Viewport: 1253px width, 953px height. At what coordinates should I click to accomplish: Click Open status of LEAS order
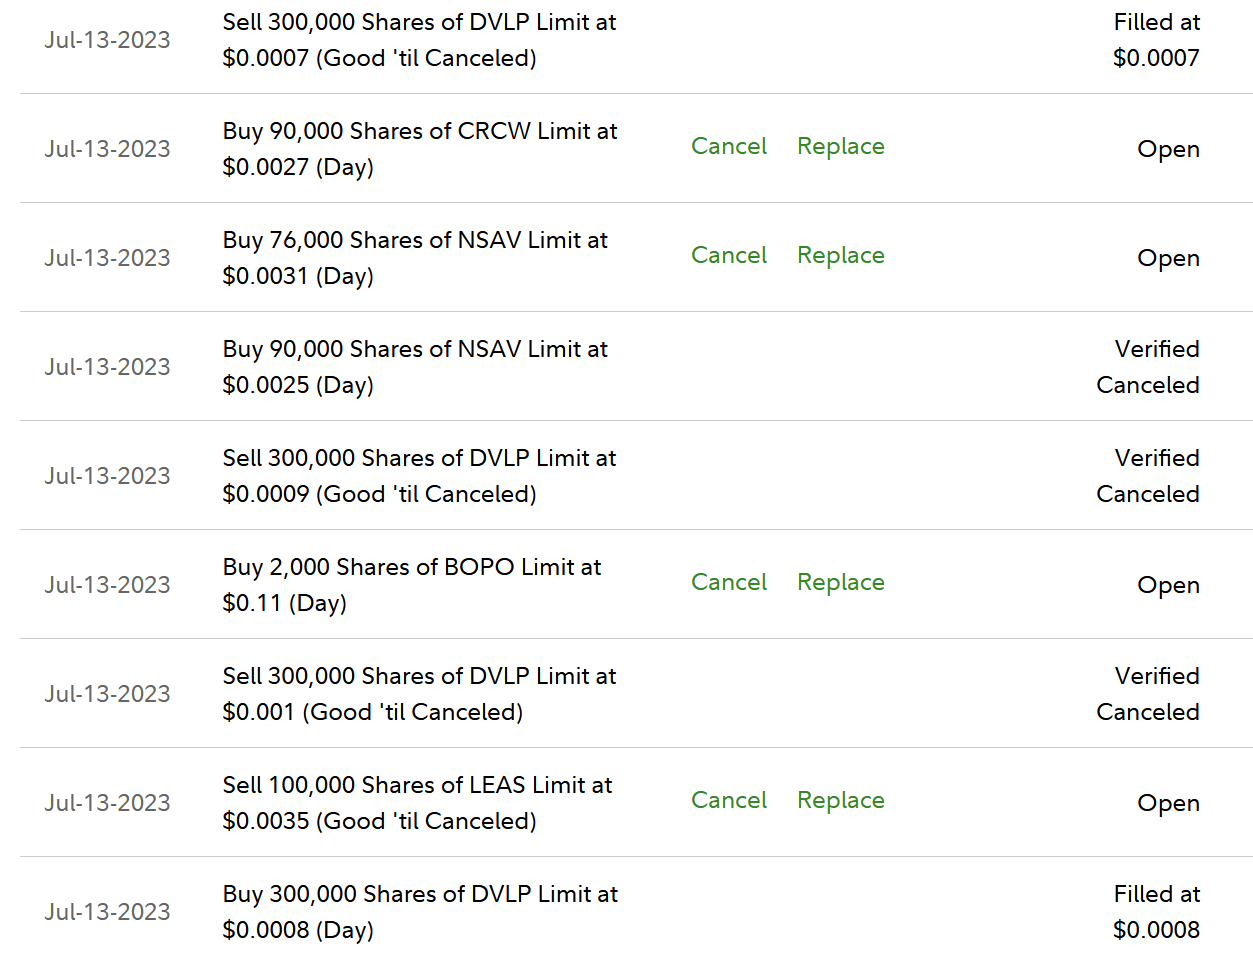pyautogui.click(x=1168, y=803)
